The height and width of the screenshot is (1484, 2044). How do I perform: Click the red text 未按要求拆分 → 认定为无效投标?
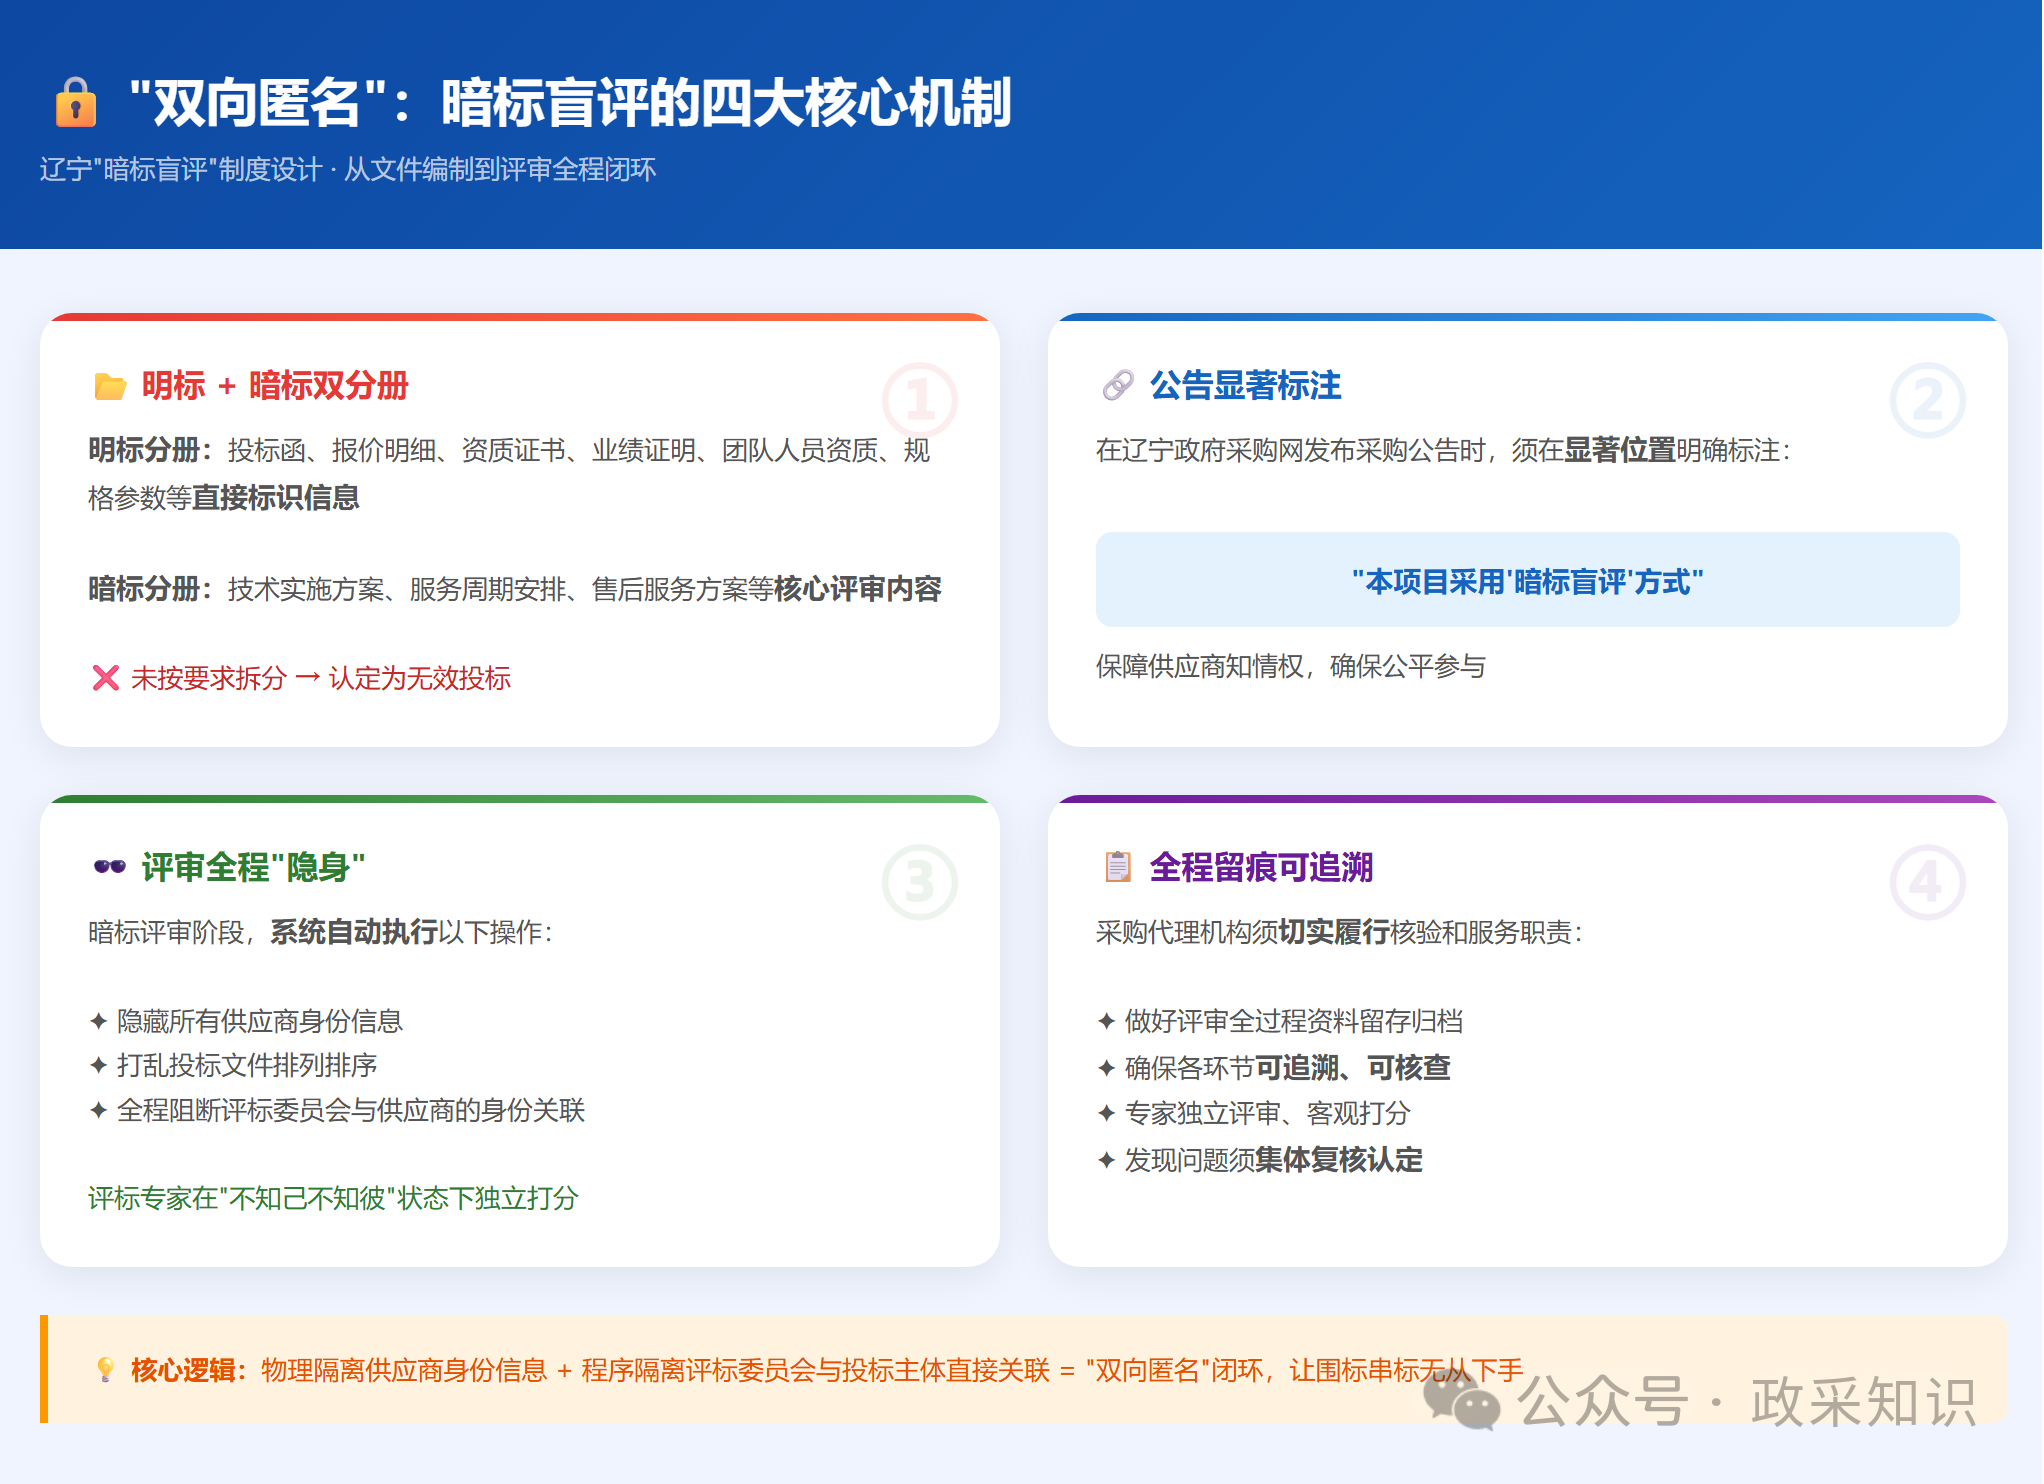coord(321,678)
